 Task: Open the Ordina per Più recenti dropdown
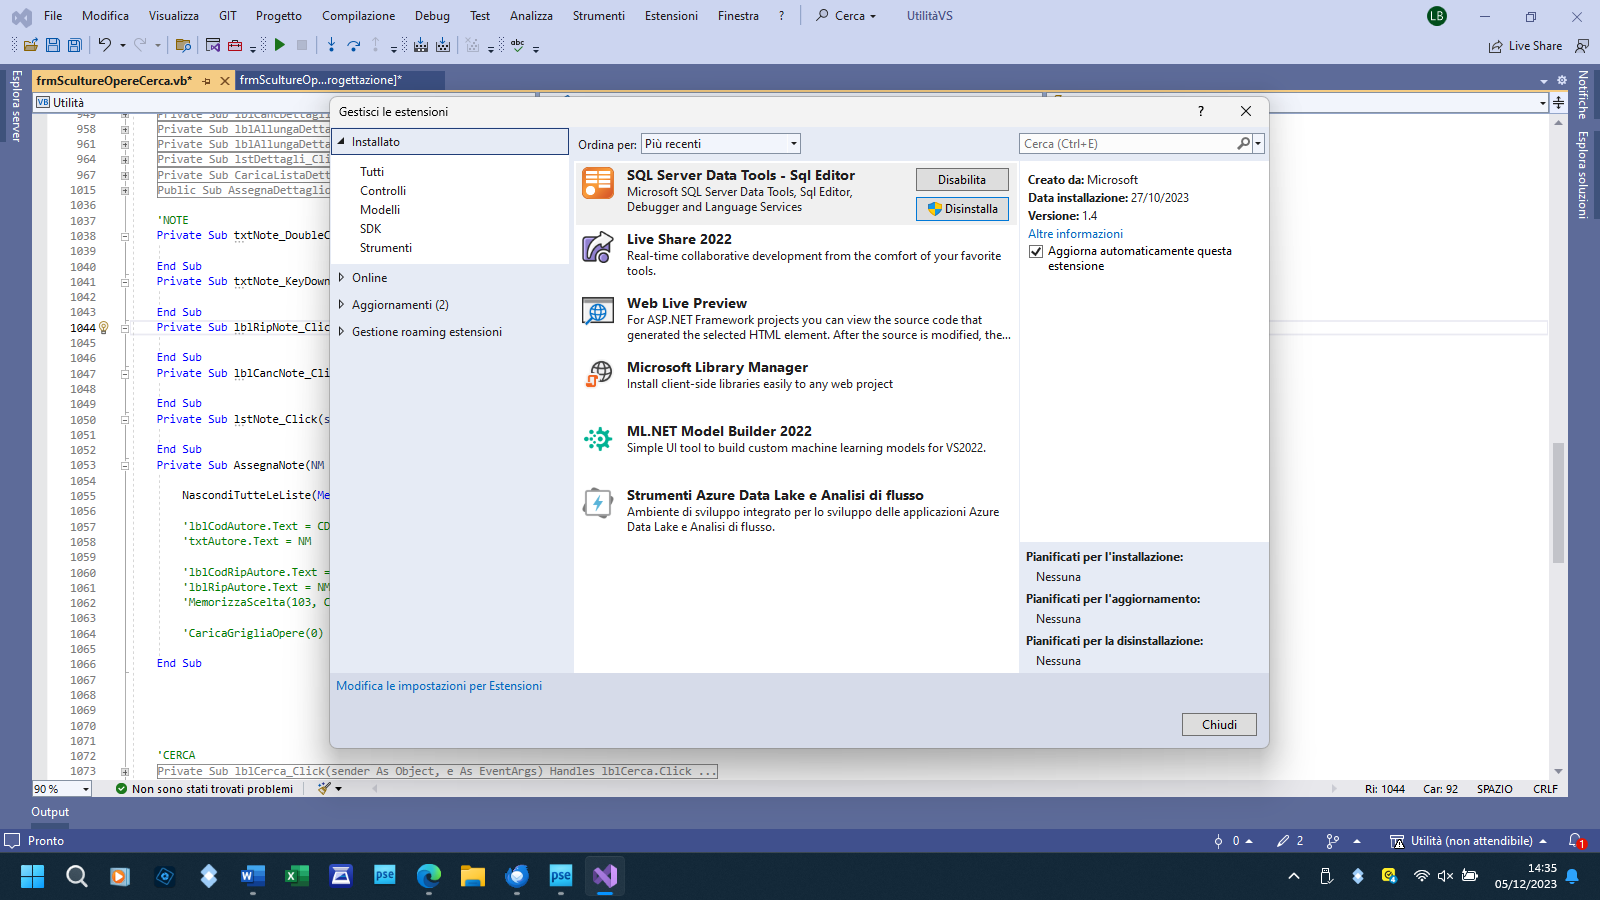click(721, 144)
